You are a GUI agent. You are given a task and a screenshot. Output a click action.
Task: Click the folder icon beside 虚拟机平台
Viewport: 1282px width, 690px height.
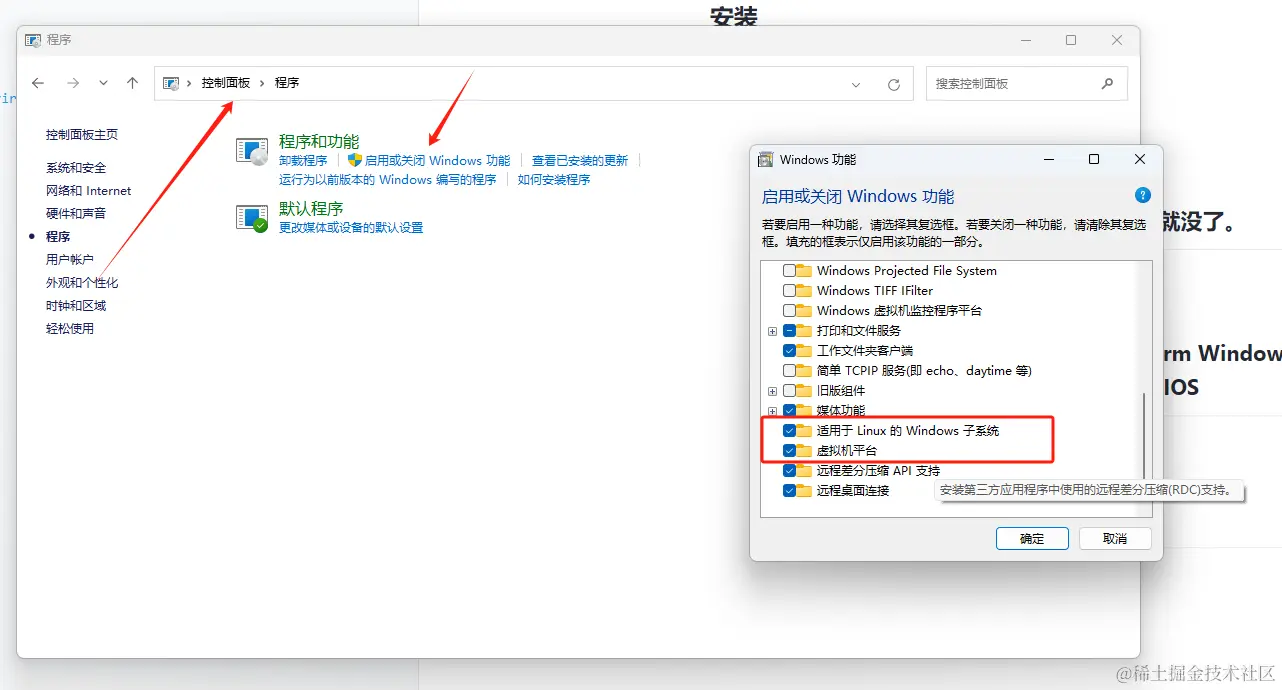(805, 451)
